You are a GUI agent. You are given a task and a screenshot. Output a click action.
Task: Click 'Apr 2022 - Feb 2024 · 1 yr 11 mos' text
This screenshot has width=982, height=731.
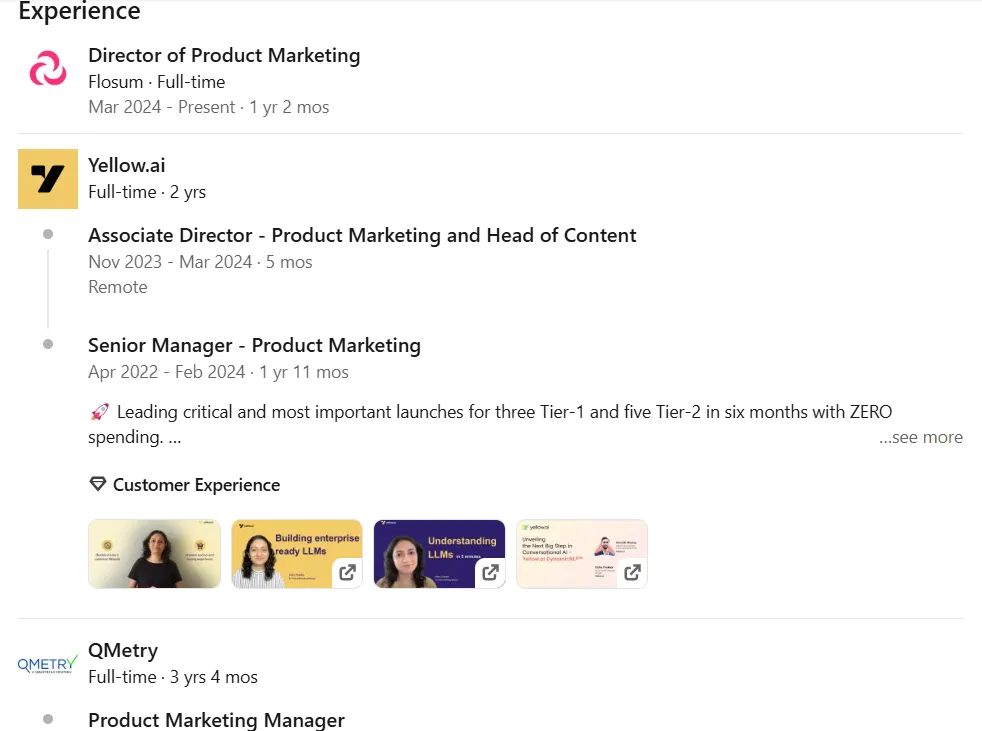coord(219,372)
